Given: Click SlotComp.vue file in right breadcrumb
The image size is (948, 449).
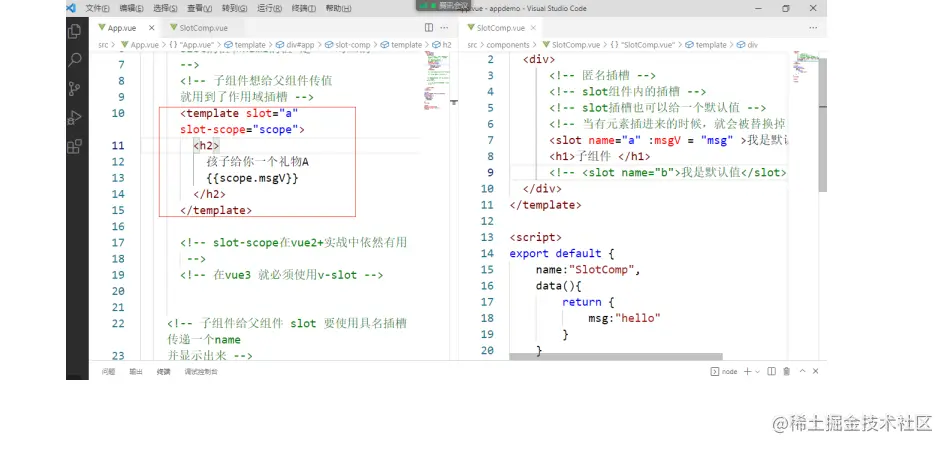Looking at the screenshot, I should [571, 45].
